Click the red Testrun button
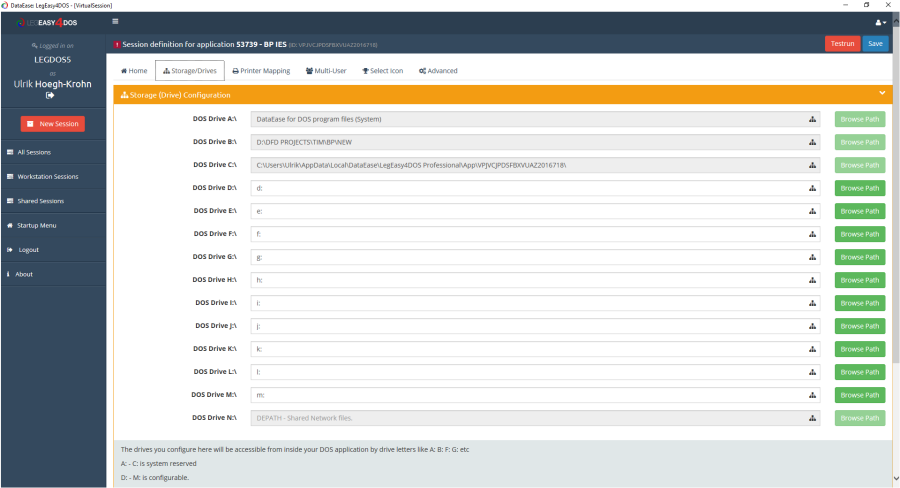The height and width of the screenshot is (488, 900). coord(842,44)
